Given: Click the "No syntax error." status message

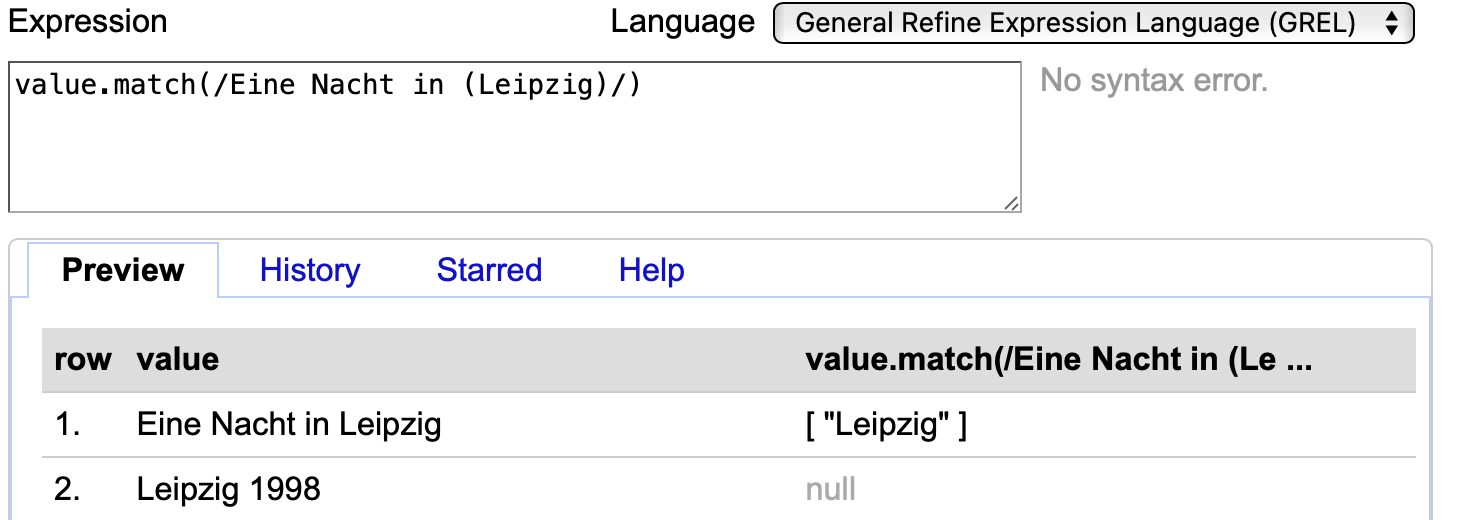Looking at the screenshot, I should 1154,80.
